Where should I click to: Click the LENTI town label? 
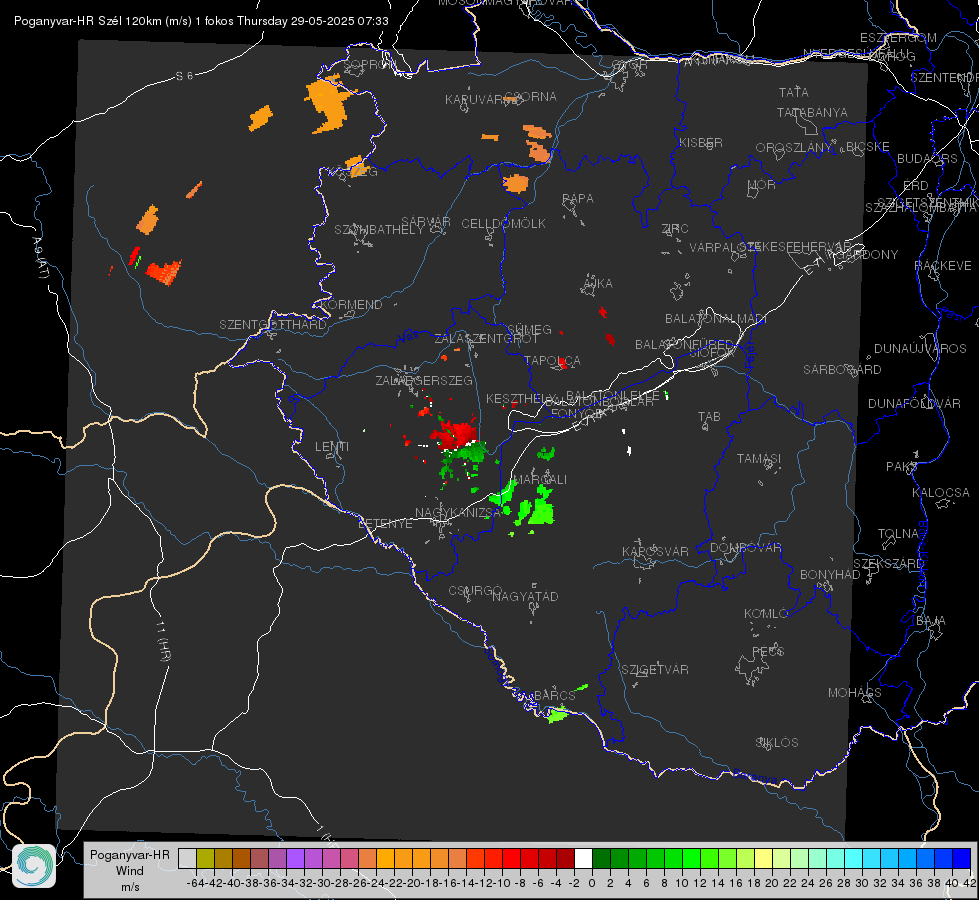point(332,447)
